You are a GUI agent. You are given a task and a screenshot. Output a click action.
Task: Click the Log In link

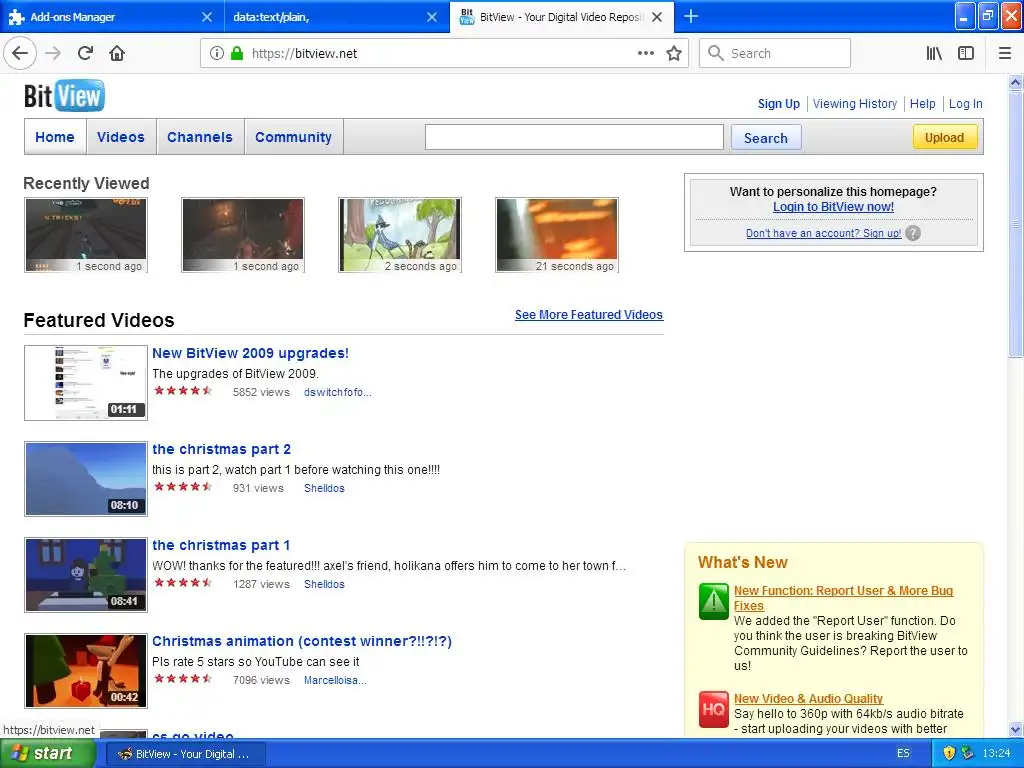[965, 104]
